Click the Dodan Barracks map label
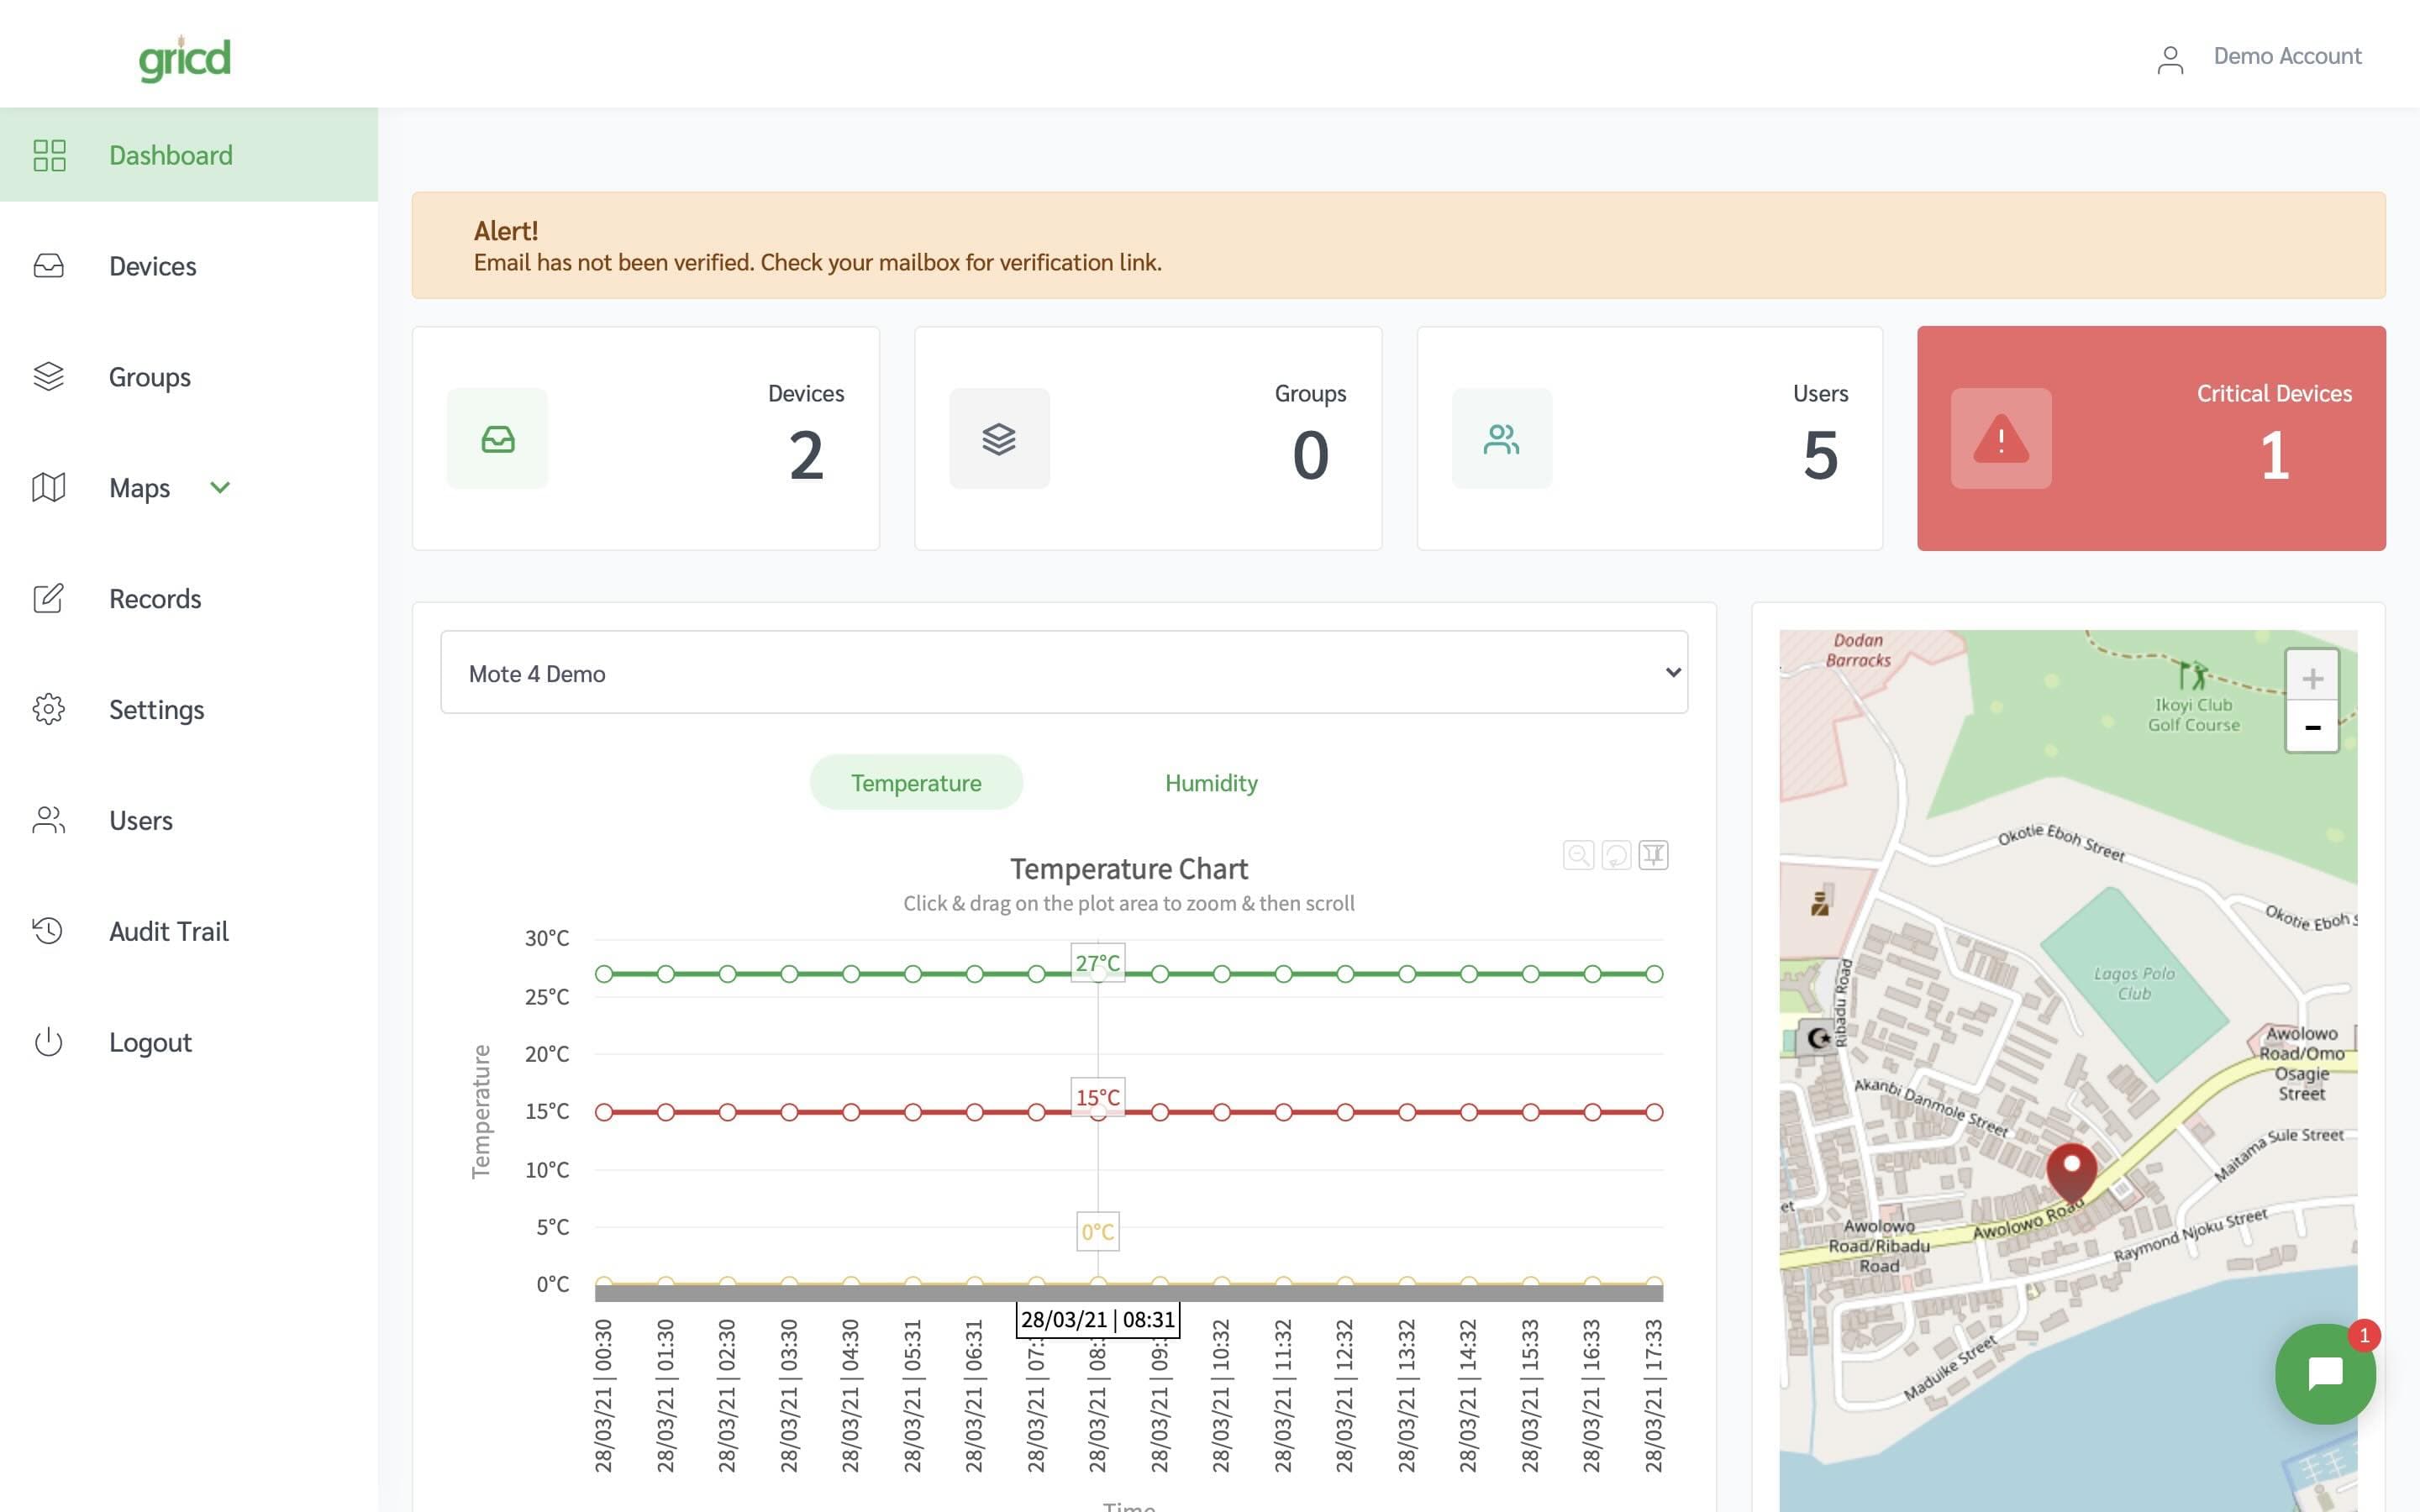This screenshot has height=1512, width=2420. [x=1858, y=650]
